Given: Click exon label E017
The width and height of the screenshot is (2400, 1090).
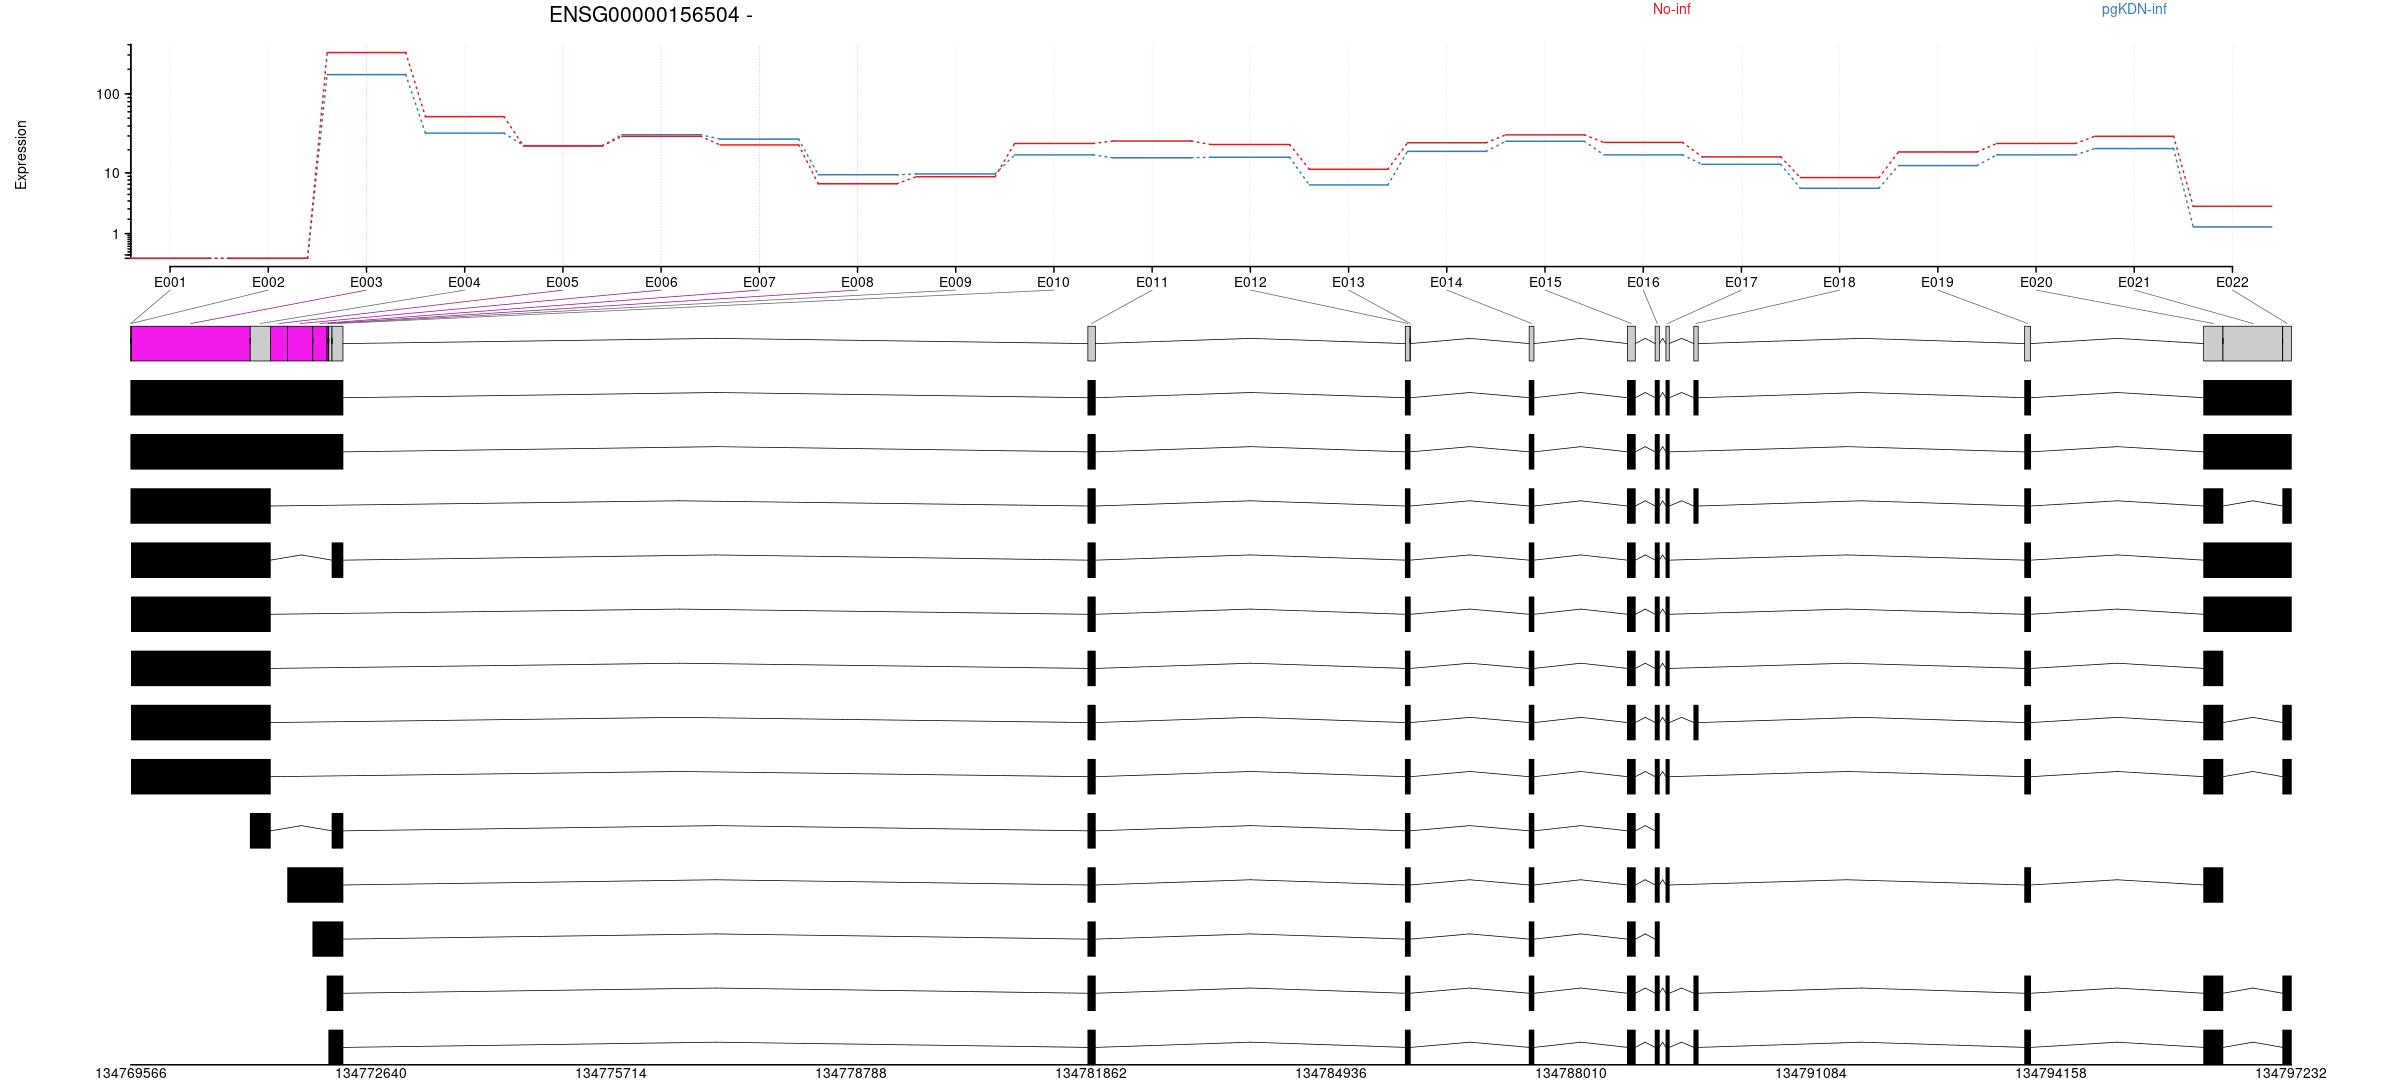Looking at the screenshot, I should point(1741,282).
